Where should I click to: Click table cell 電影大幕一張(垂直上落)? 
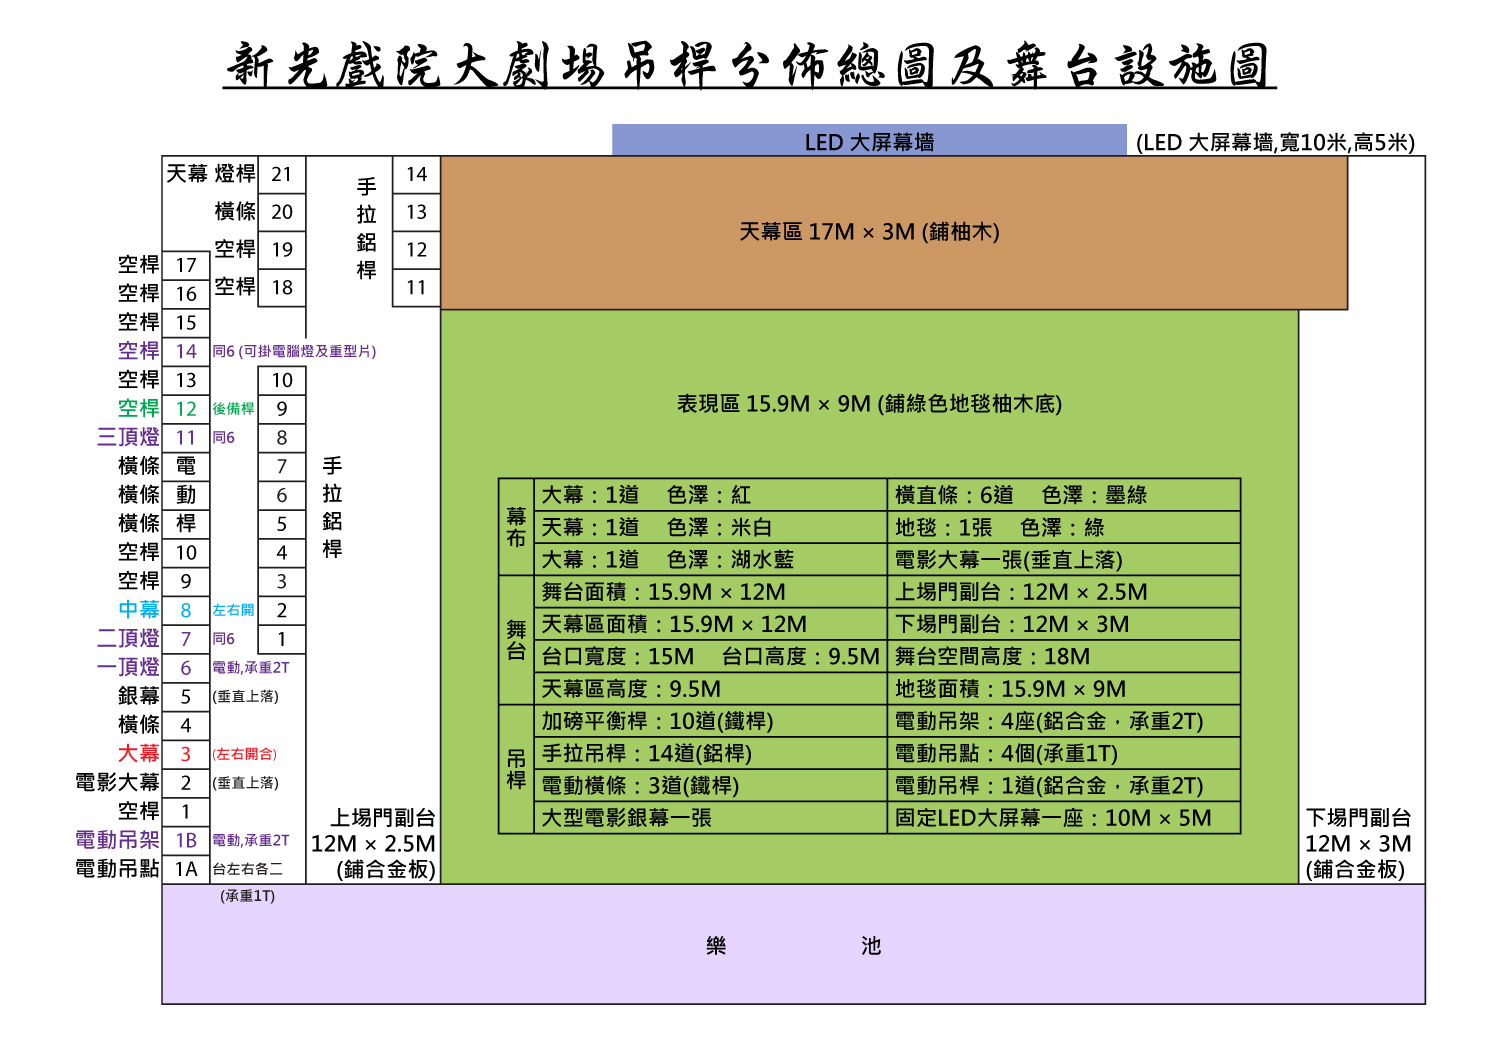click(x=1064, y=559)
